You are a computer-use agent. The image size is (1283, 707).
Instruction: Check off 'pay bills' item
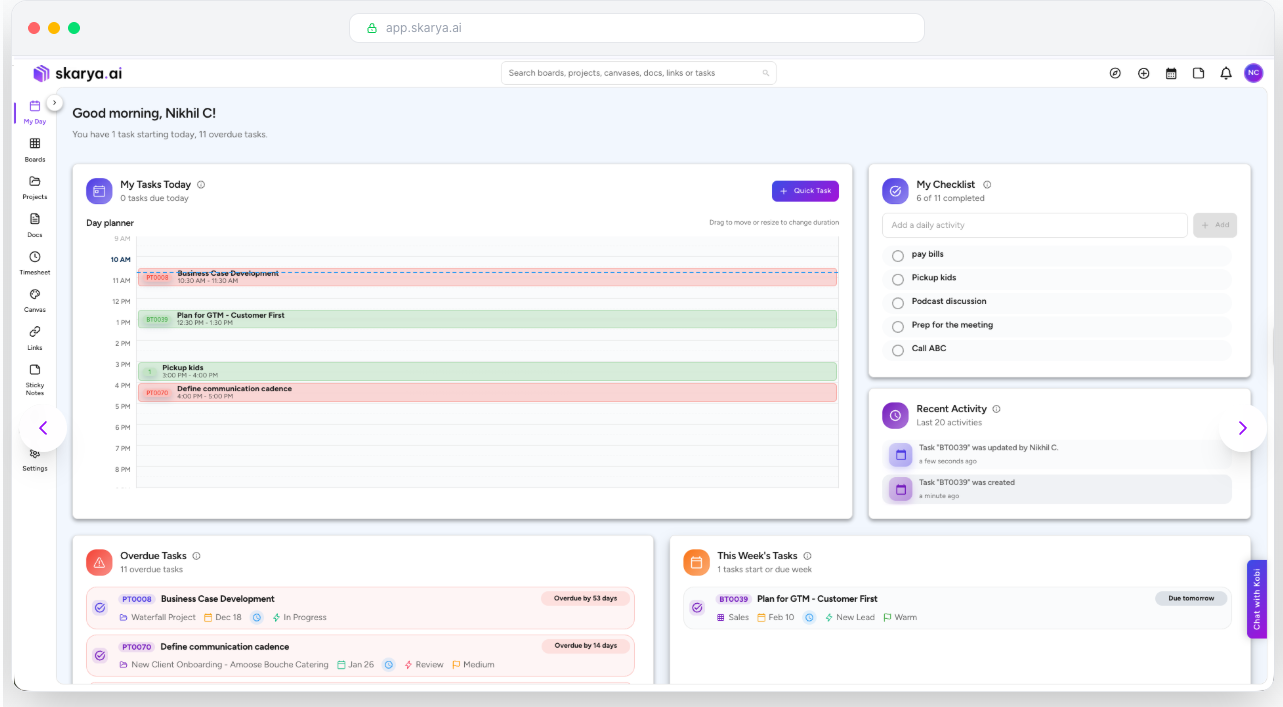897,256
